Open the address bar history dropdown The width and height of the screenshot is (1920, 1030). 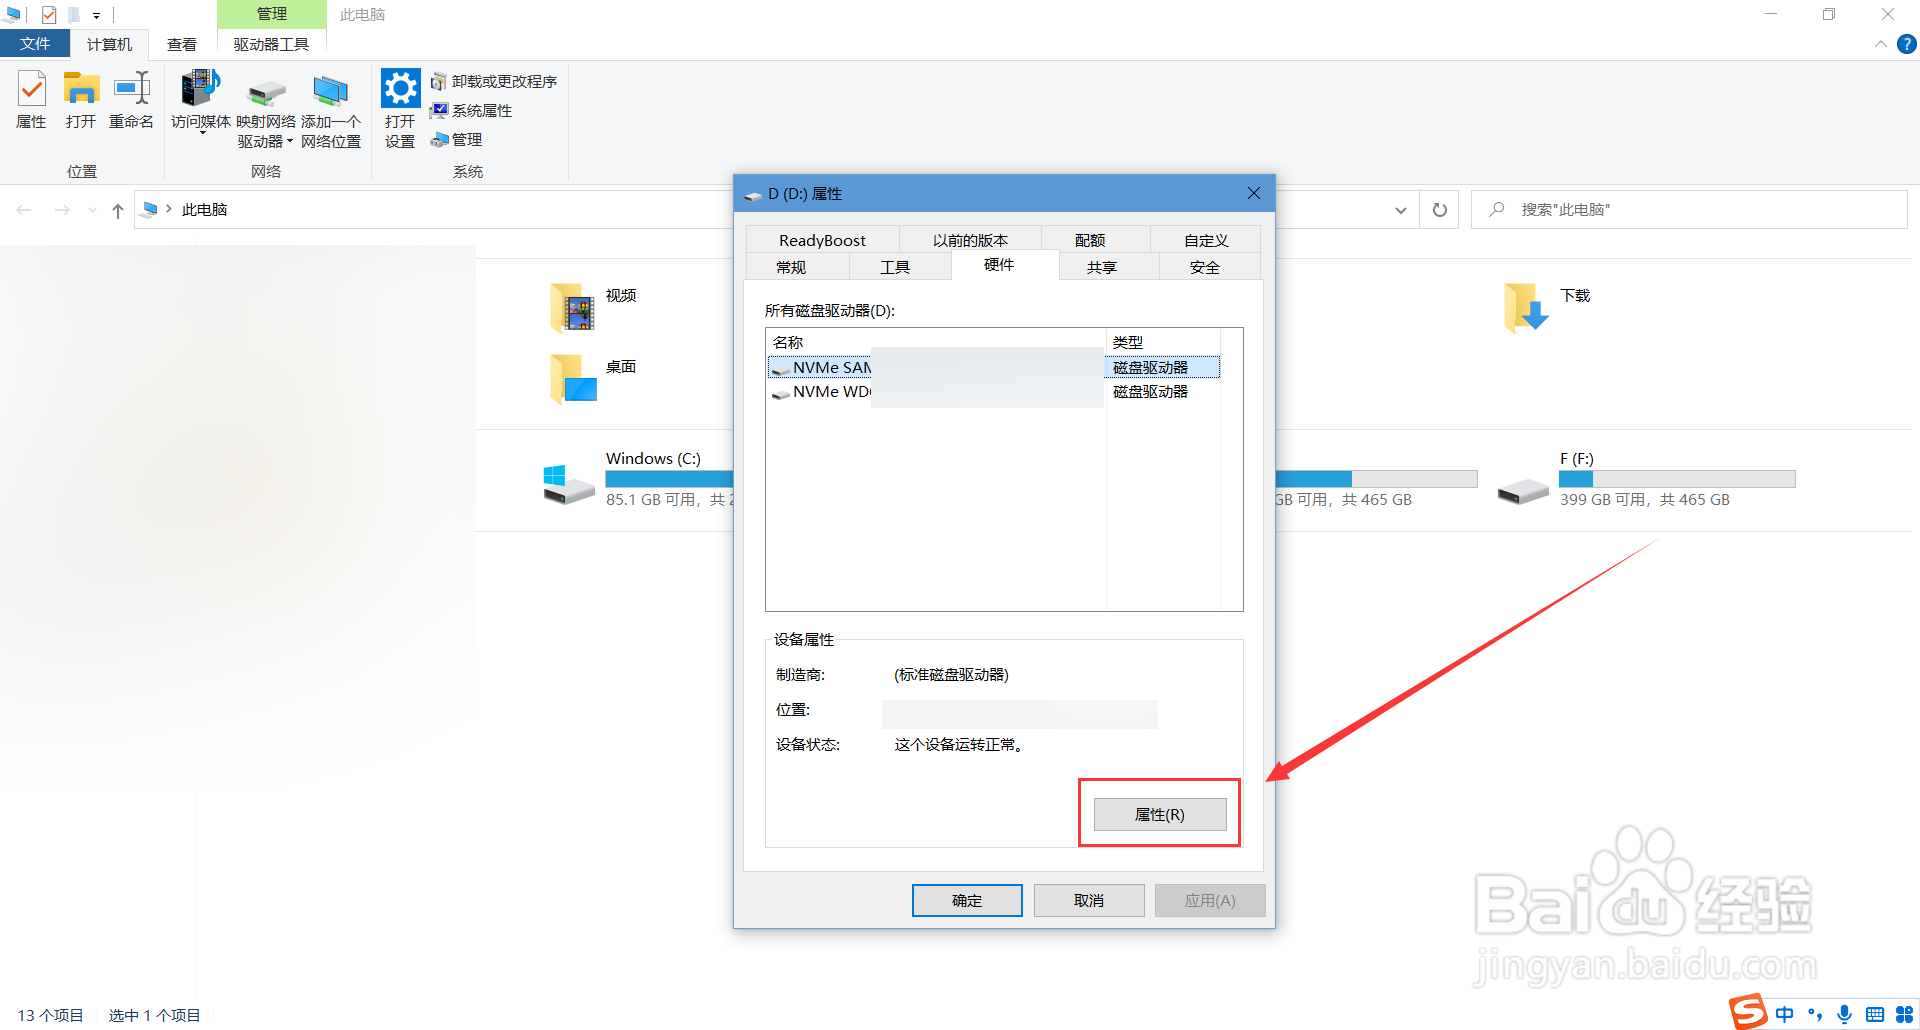[1401, 209]
